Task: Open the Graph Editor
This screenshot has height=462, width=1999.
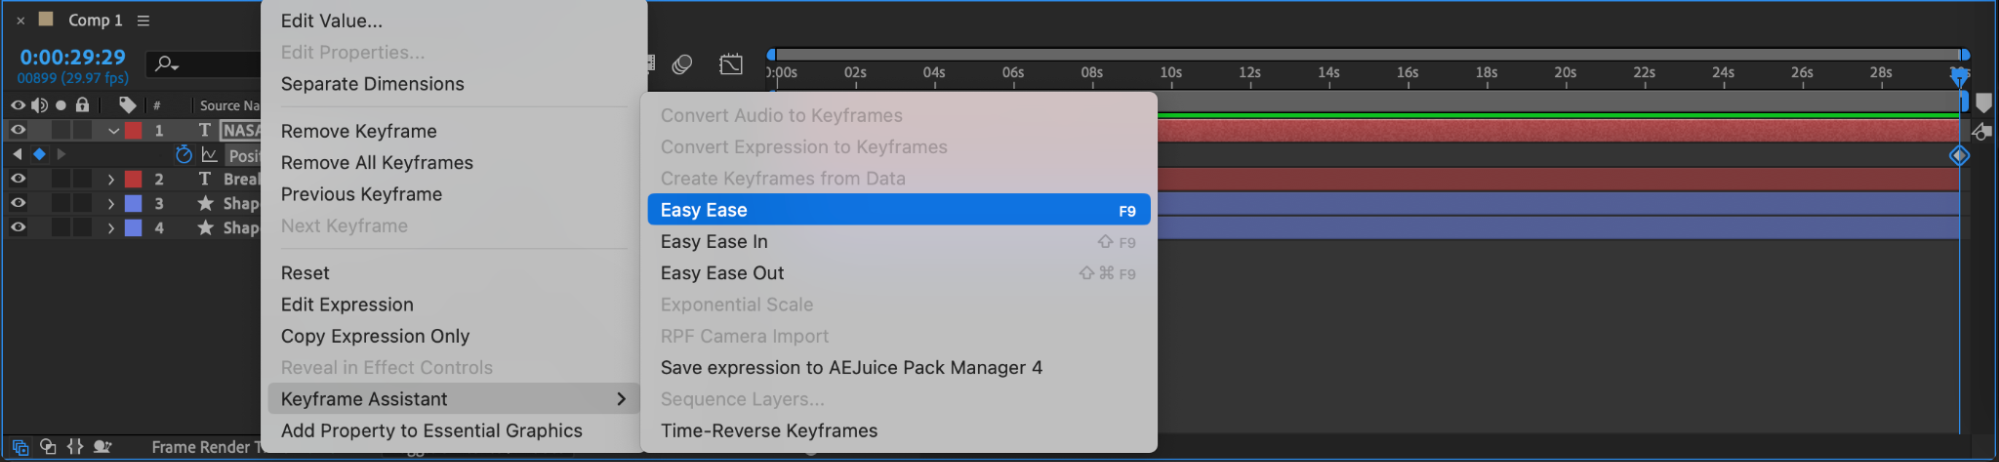Action: pyautogui.click(x=731, y=64)
